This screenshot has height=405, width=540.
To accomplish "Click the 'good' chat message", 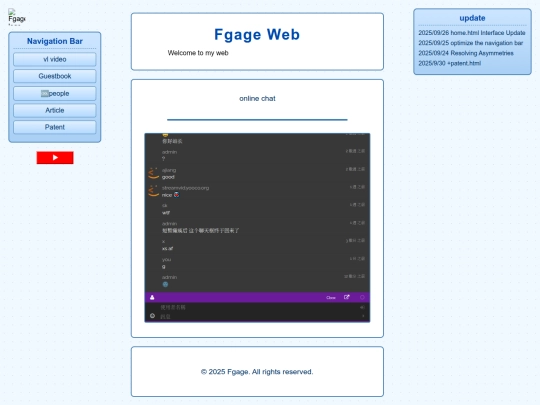I will [168, 177].
